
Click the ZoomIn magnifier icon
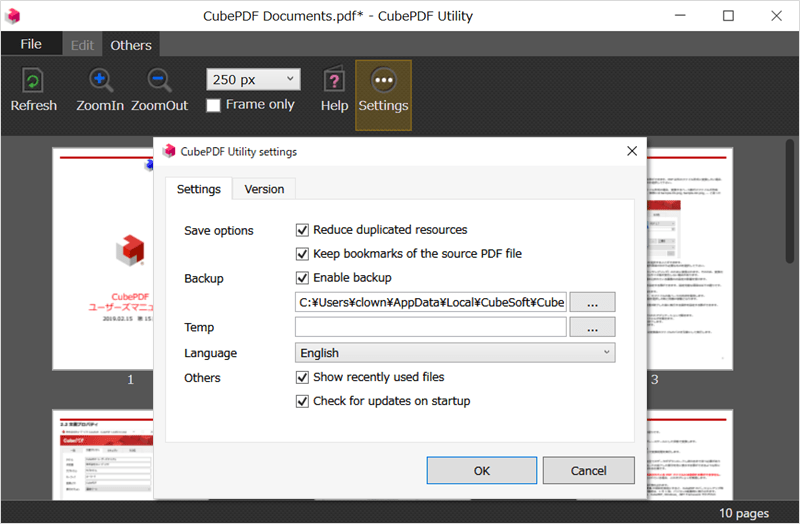[100, 81]
